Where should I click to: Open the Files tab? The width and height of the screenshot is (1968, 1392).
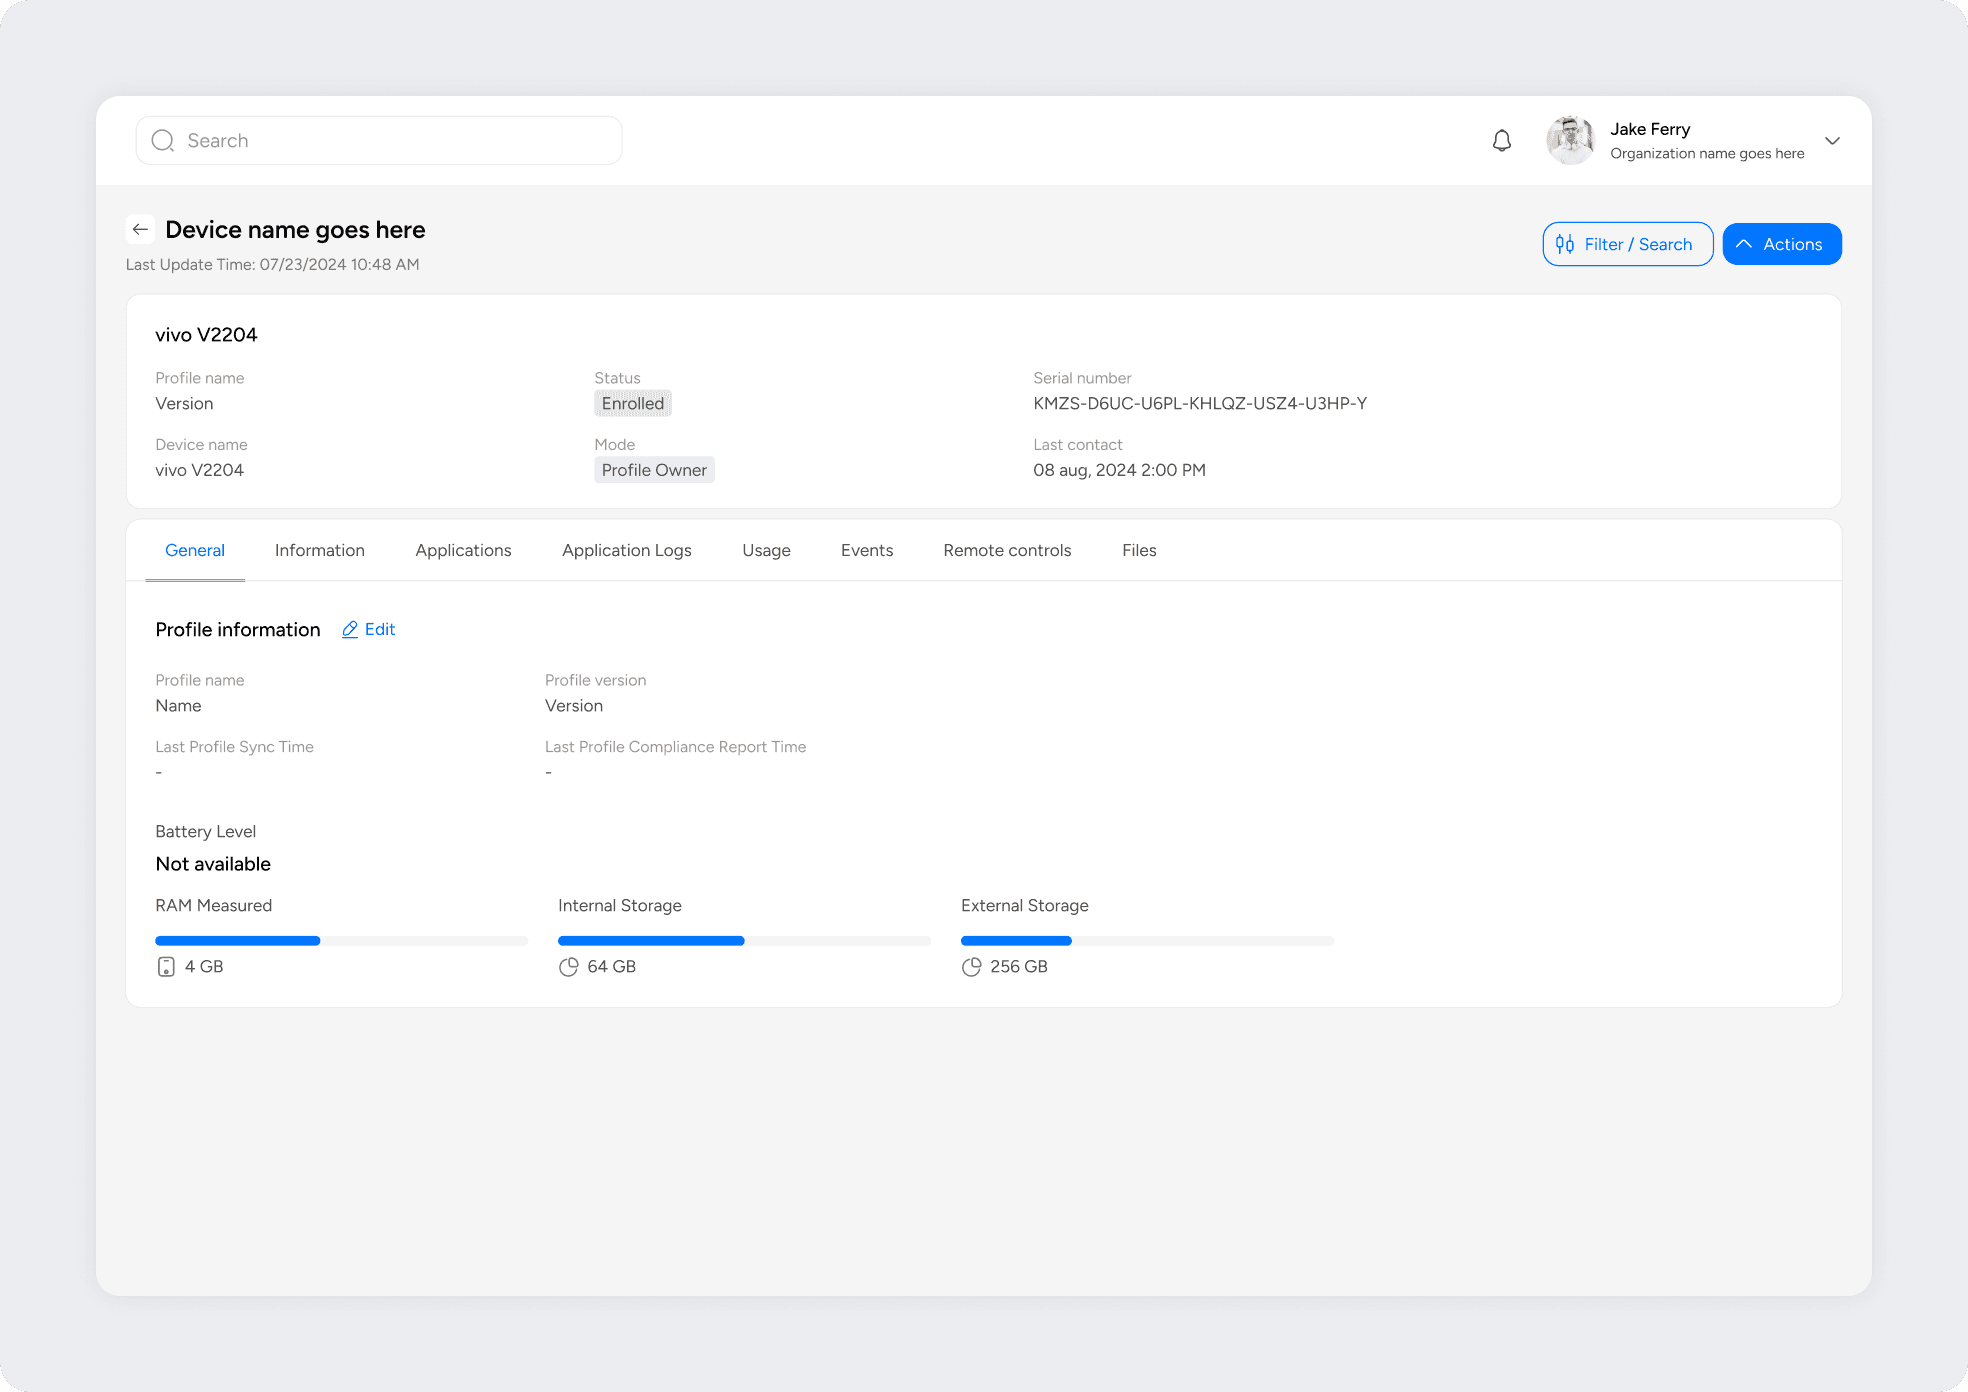(1139, 551)
